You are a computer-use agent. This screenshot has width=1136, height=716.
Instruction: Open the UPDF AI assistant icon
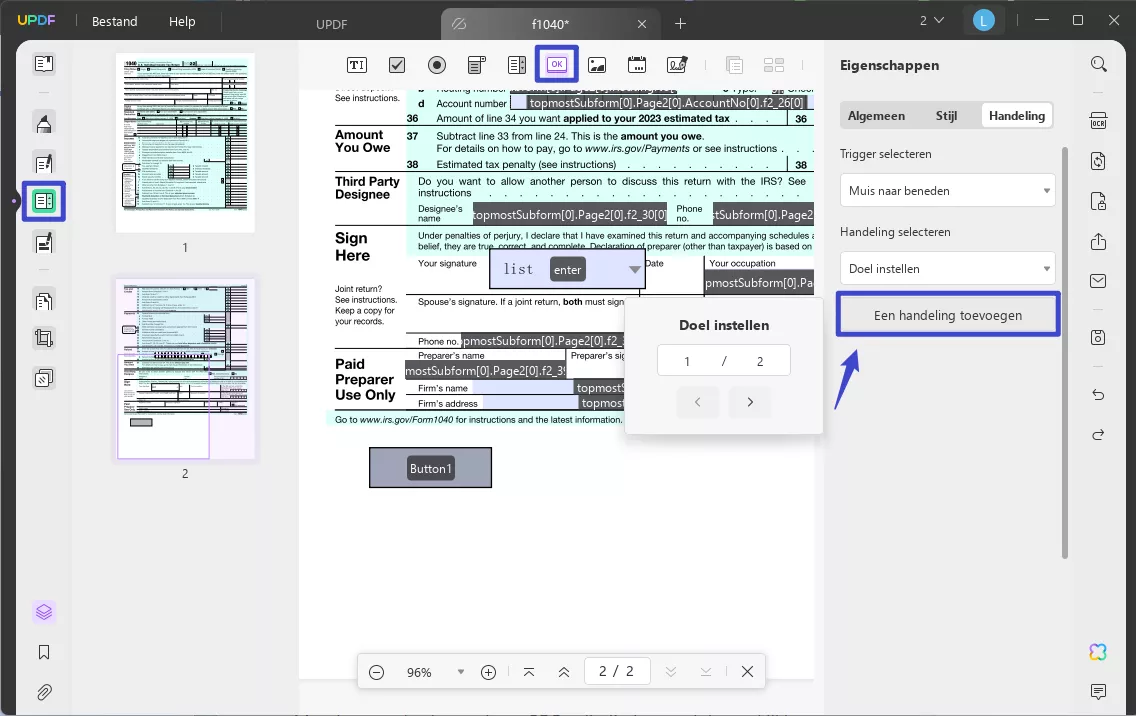point(1098,652)
